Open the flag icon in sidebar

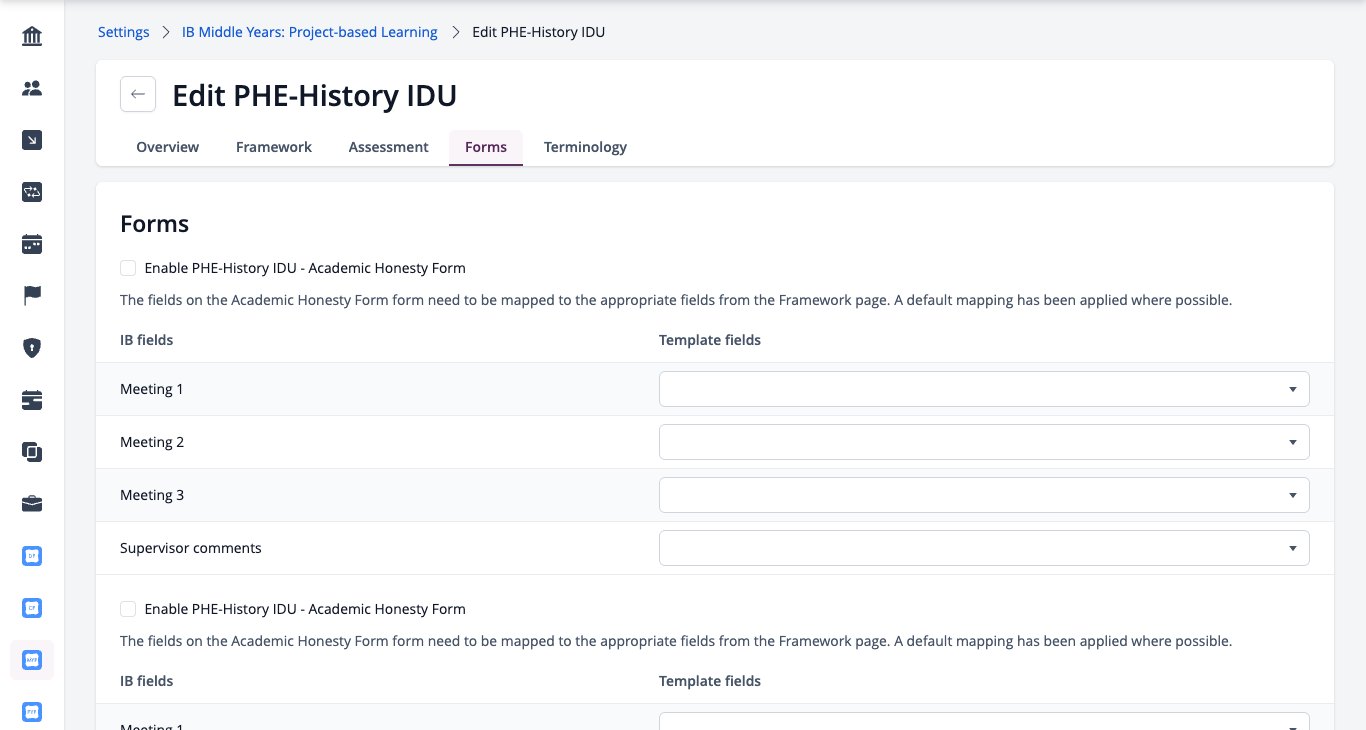coord(32,296)
